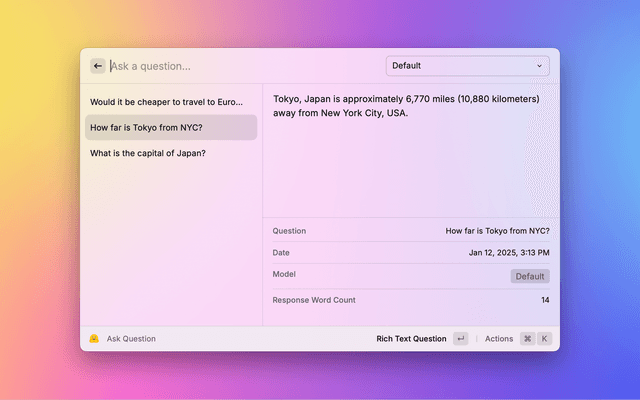This screenshot has width=640, height=400.
Task: Click the Question metadata row label
Action: click(x=289, y=231)
